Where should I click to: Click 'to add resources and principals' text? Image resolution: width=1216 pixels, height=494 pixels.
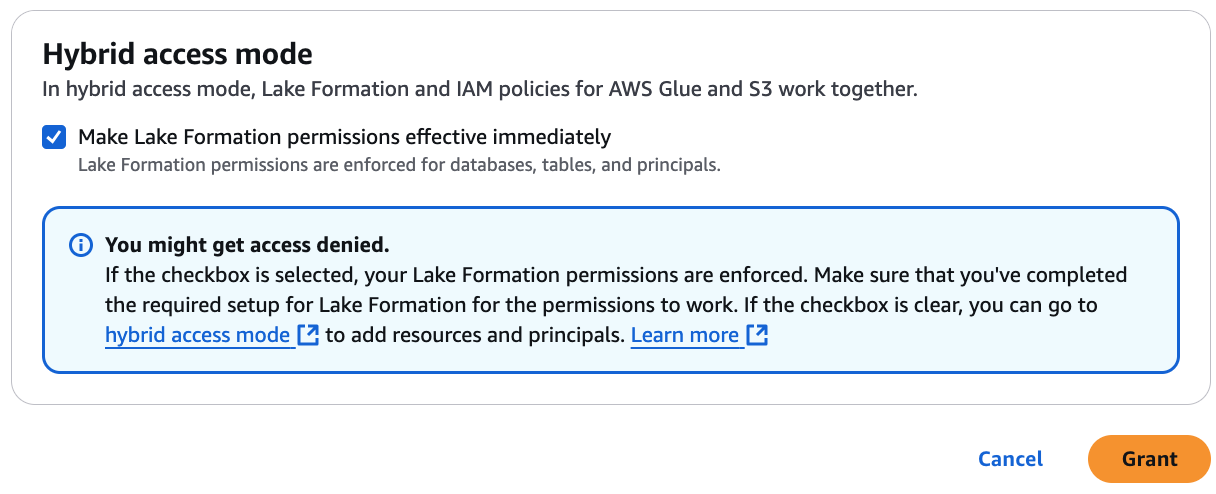475,335
